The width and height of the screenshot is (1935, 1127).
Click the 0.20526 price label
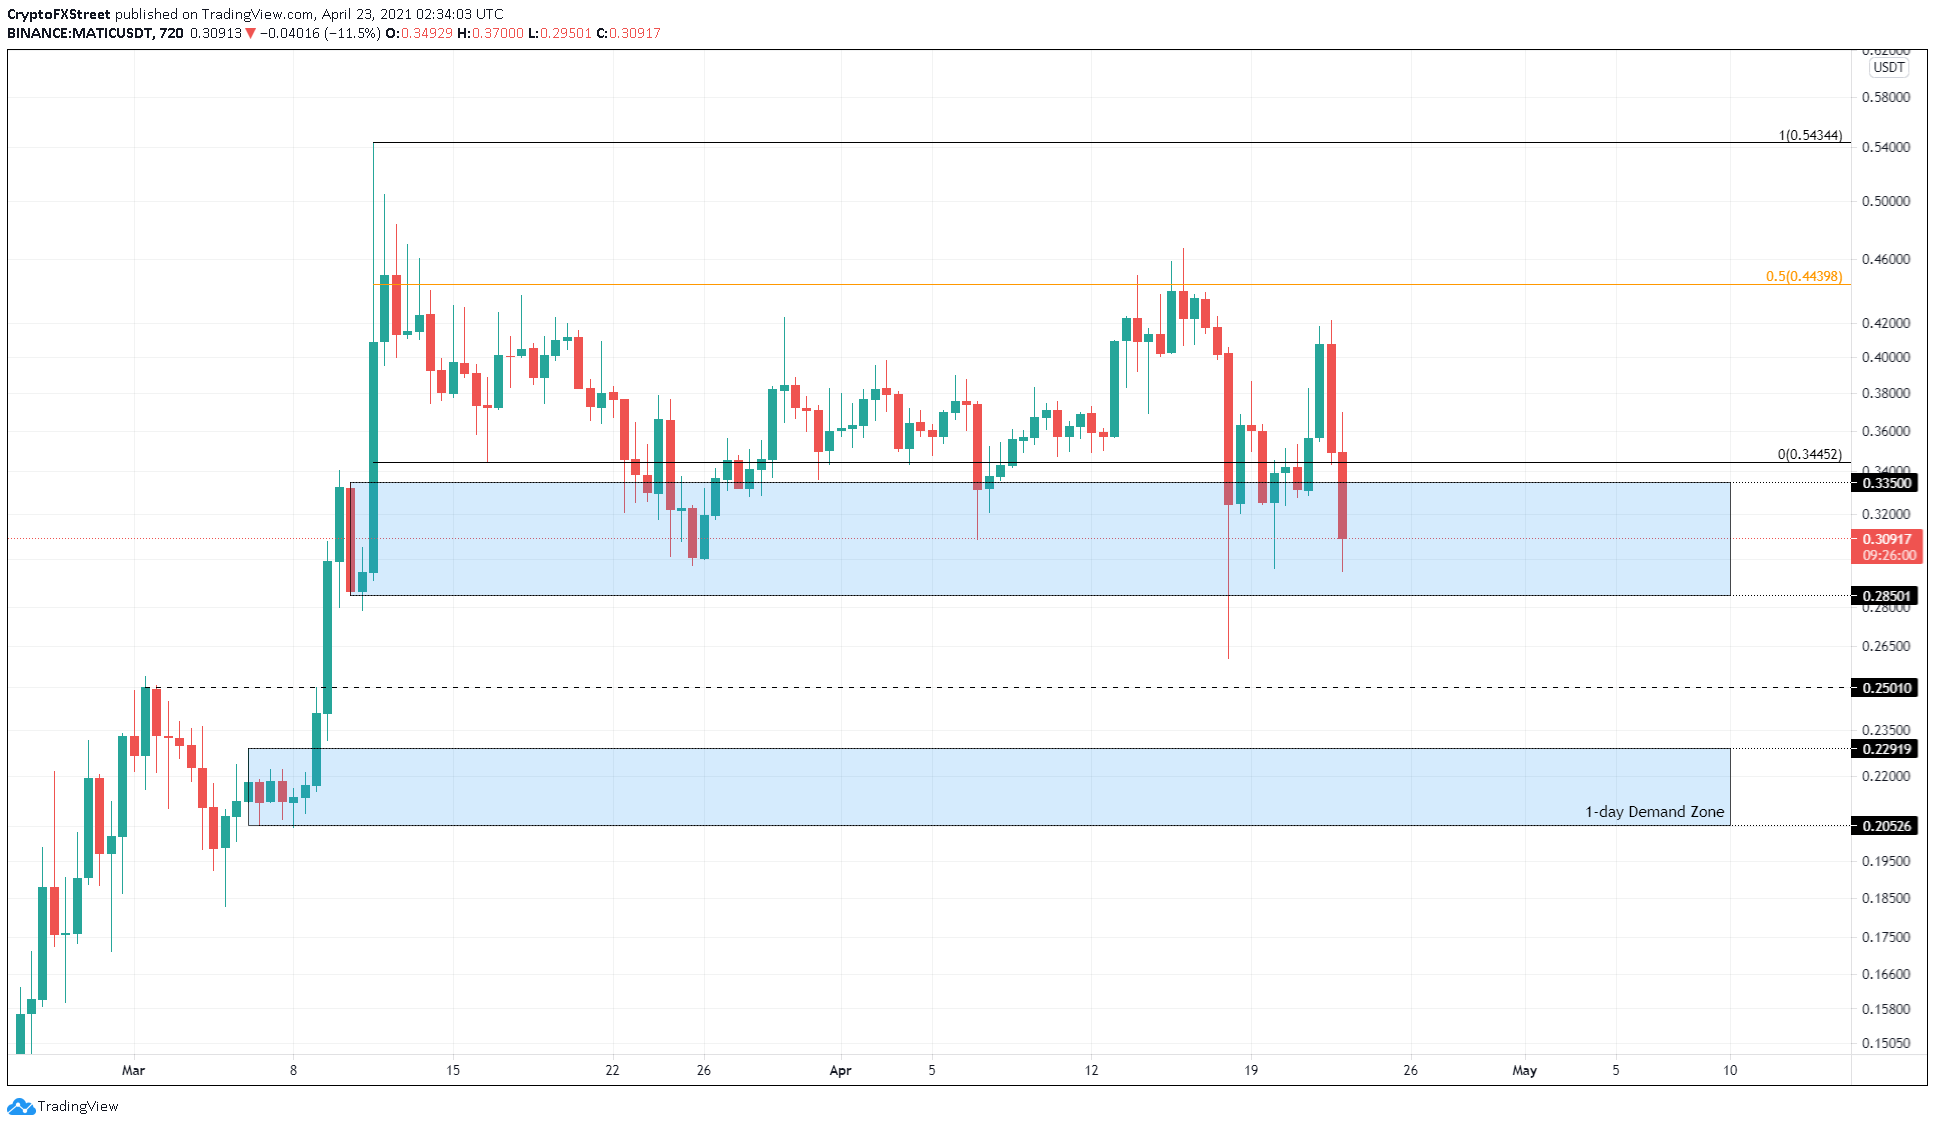click(x=1886, y=826)
